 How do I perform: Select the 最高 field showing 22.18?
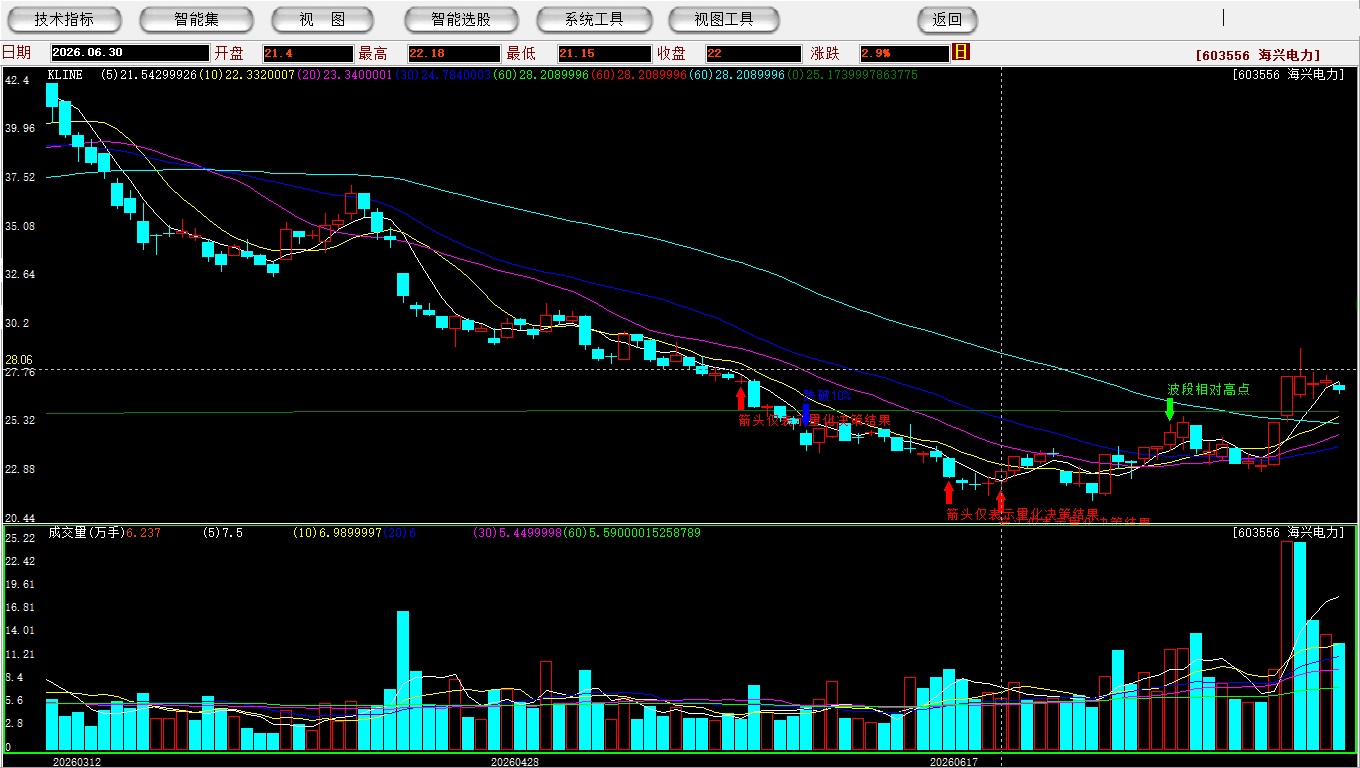[453, 53]
